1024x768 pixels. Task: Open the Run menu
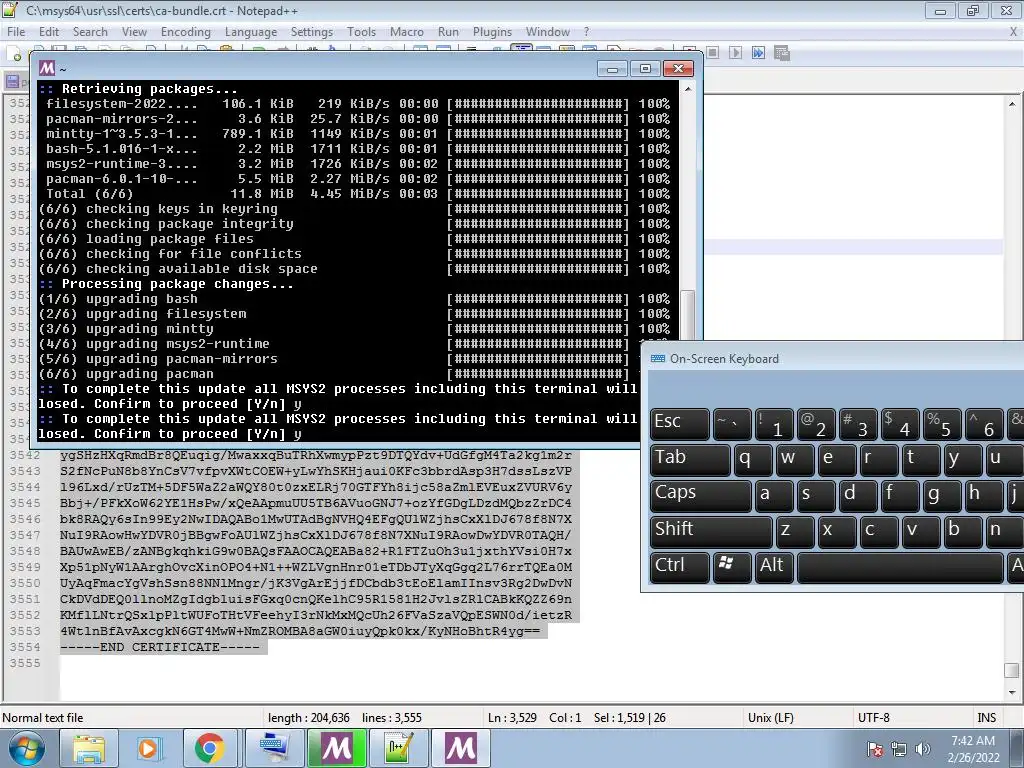(448, 31)
